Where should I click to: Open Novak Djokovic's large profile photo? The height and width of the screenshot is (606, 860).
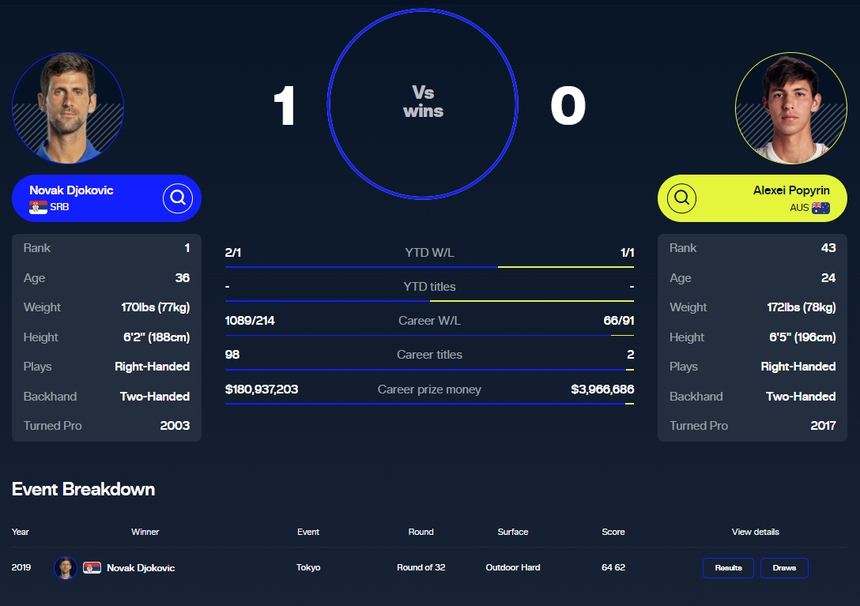pyautogui.click(x=67, y=108)
